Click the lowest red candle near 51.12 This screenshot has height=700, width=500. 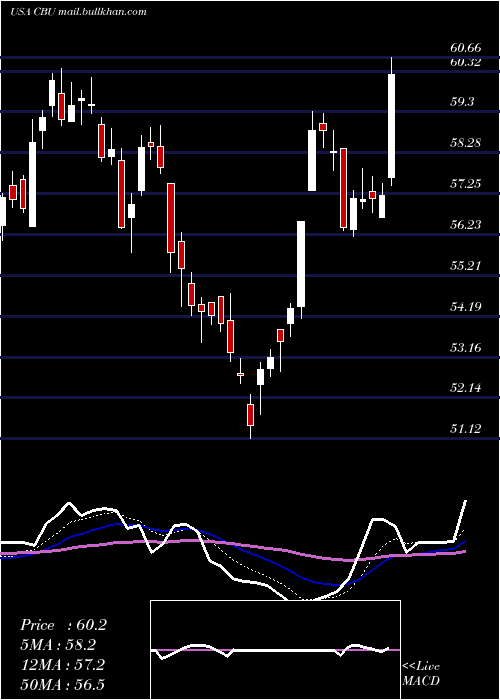coord(250,415)
